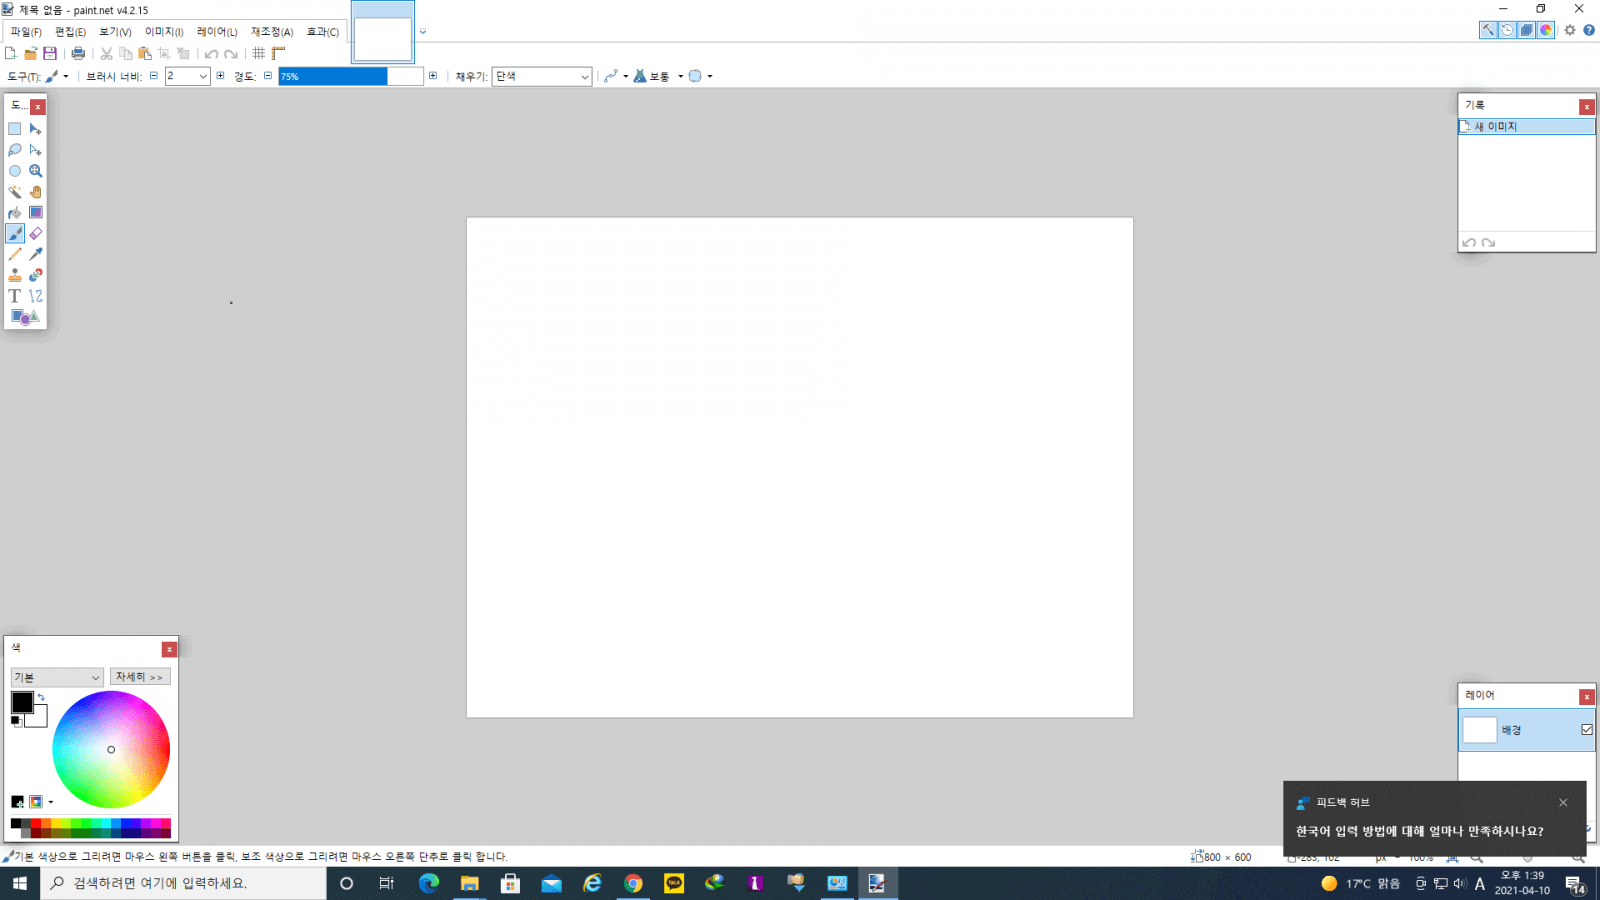Image resolution: width=1600 pixels, height=900 pixels.
Task: Select the Lasso Select tool
Action: click(x=15, y=150)
